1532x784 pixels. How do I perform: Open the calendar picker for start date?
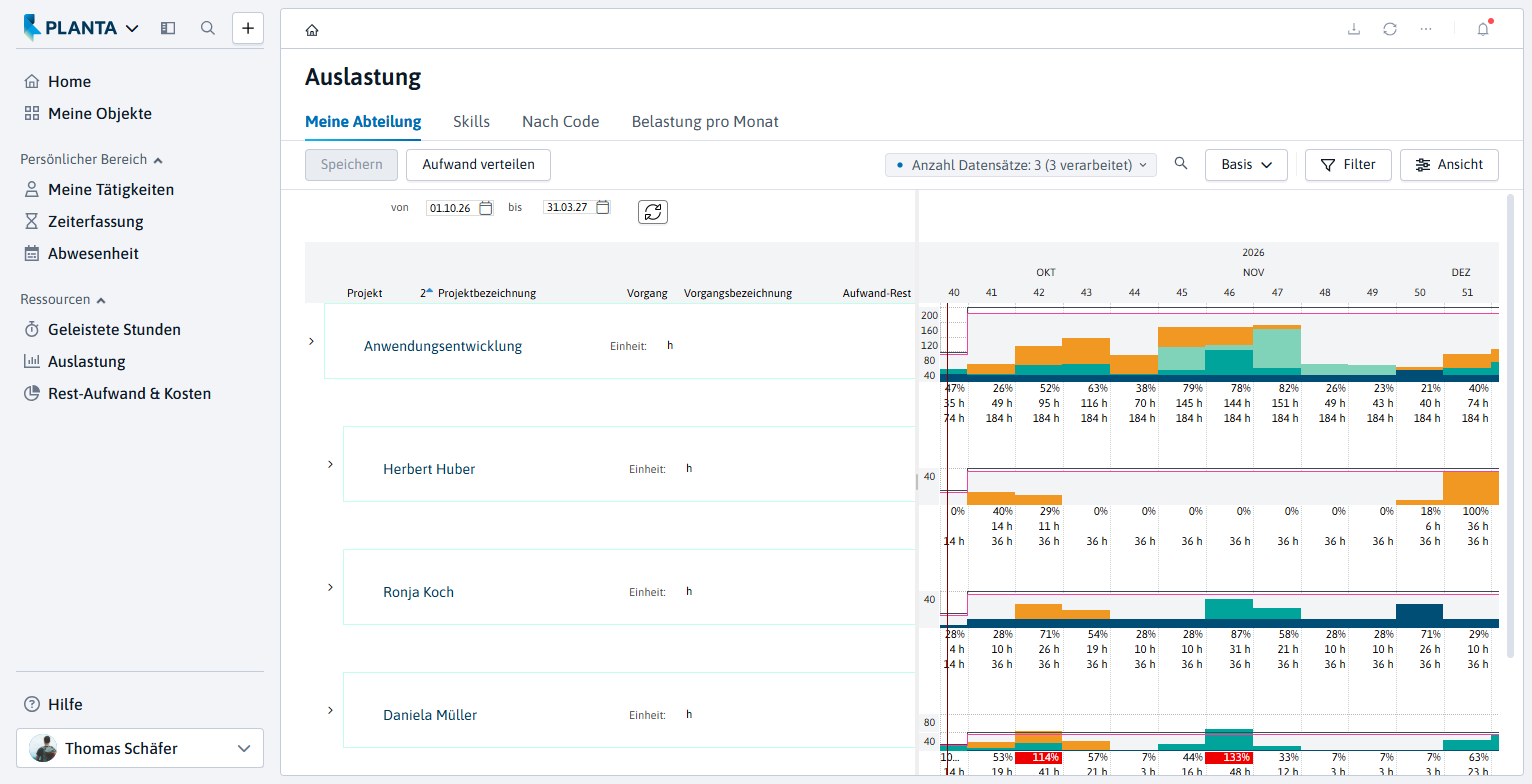tap(486, 208)
